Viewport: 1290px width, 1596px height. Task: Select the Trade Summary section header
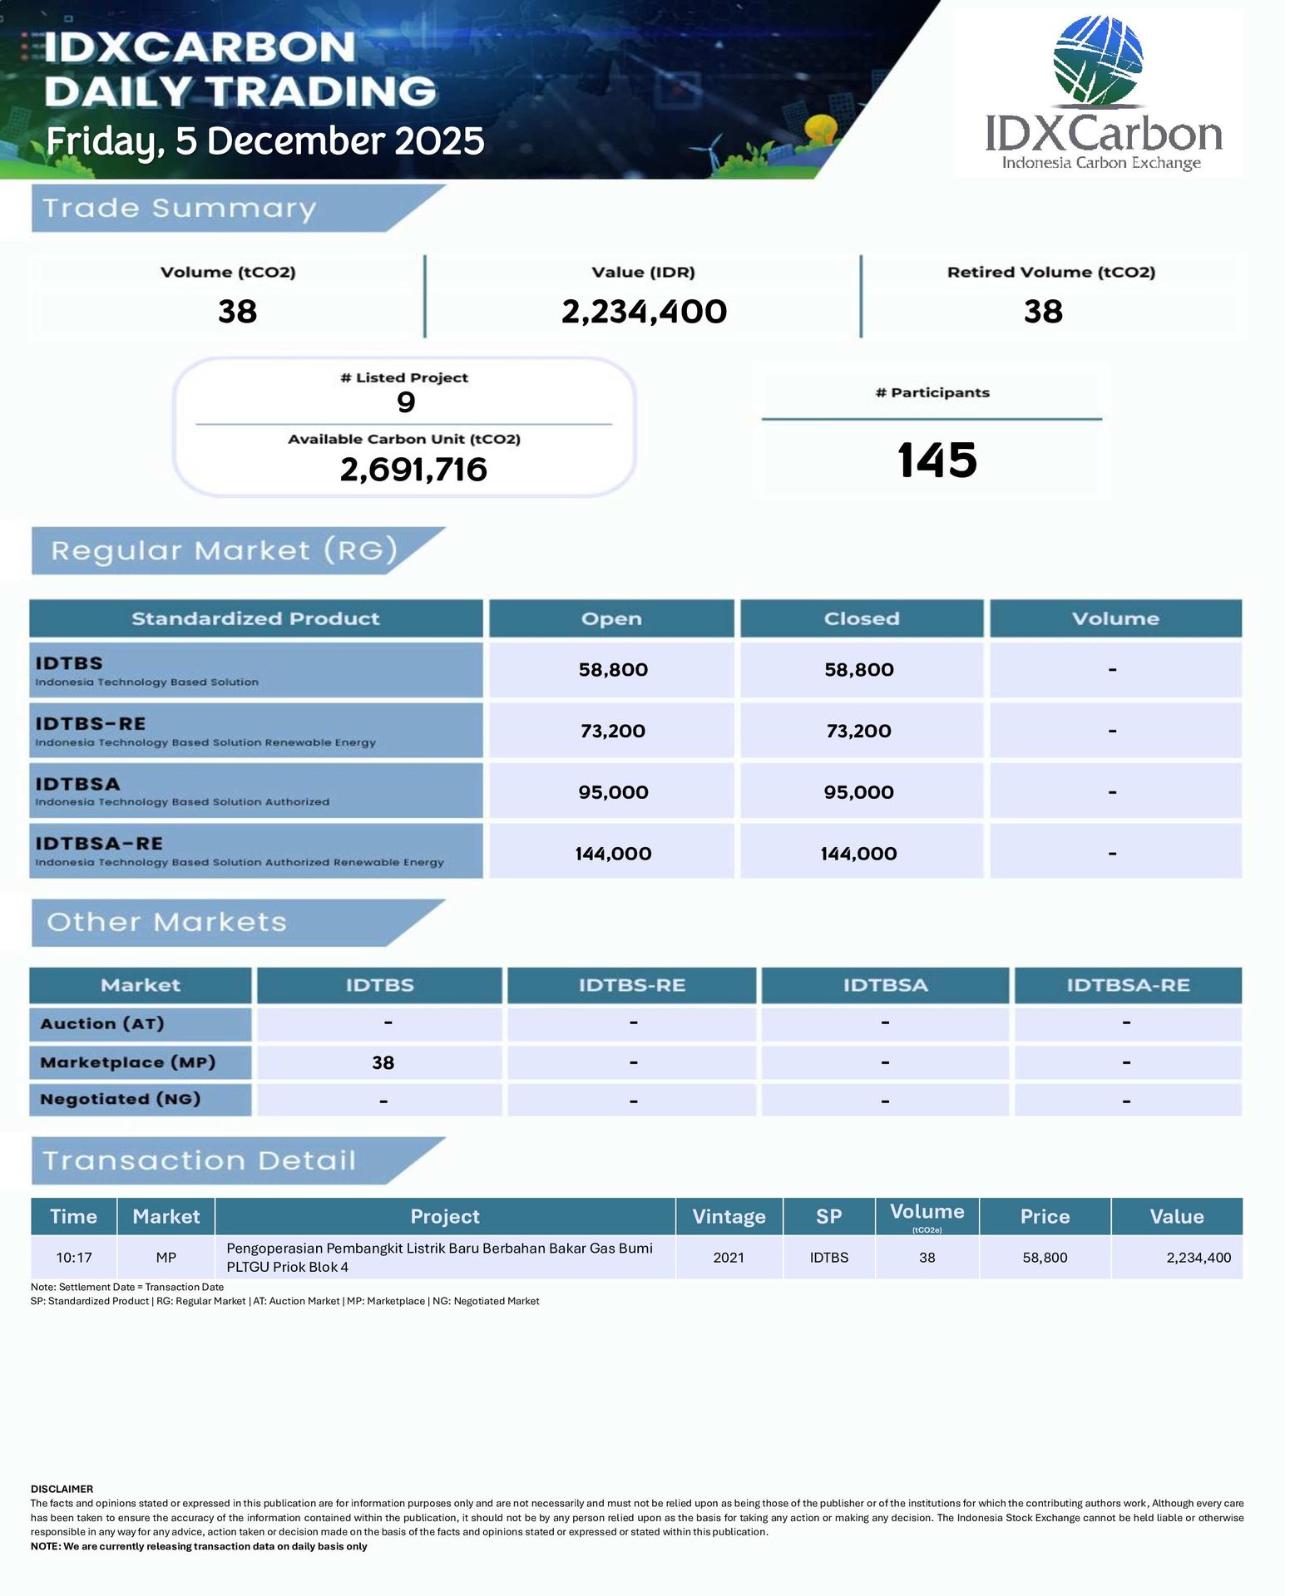180,208
